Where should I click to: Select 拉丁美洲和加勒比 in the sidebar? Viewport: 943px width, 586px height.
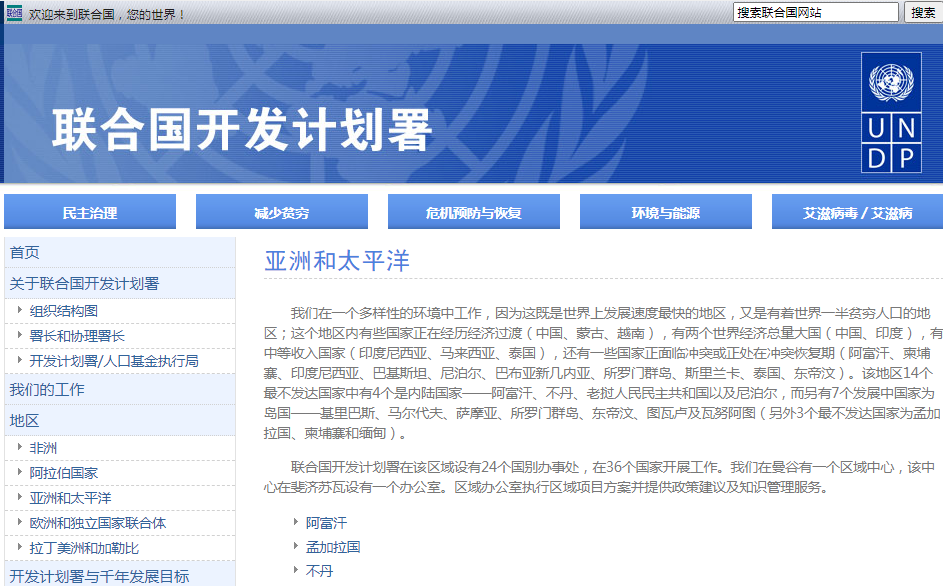(84, 548)
